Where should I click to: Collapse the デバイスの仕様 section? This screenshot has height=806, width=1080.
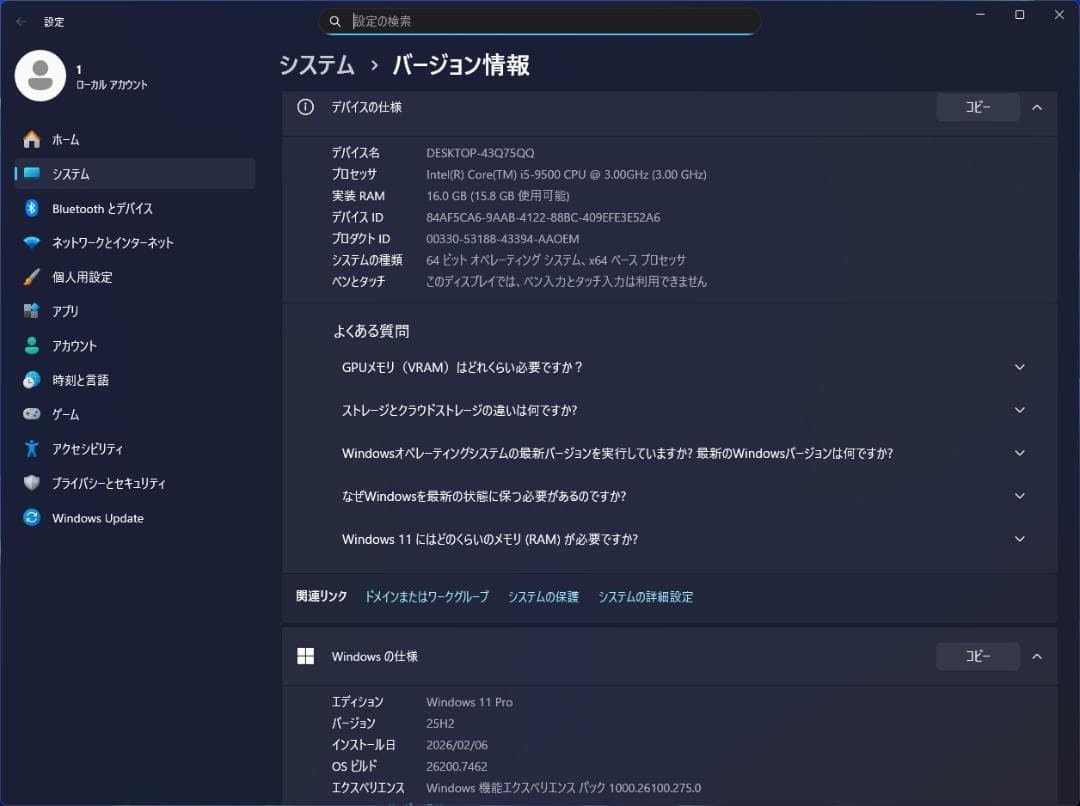coord(1037,107)
